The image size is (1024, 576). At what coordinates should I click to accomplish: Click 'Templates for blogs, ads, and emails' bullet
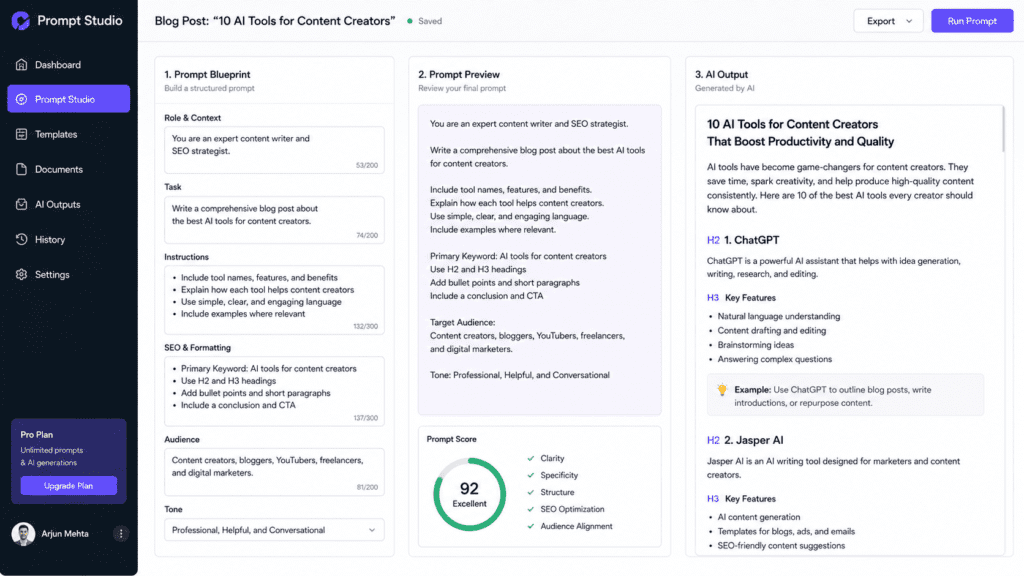coord(786,532)
